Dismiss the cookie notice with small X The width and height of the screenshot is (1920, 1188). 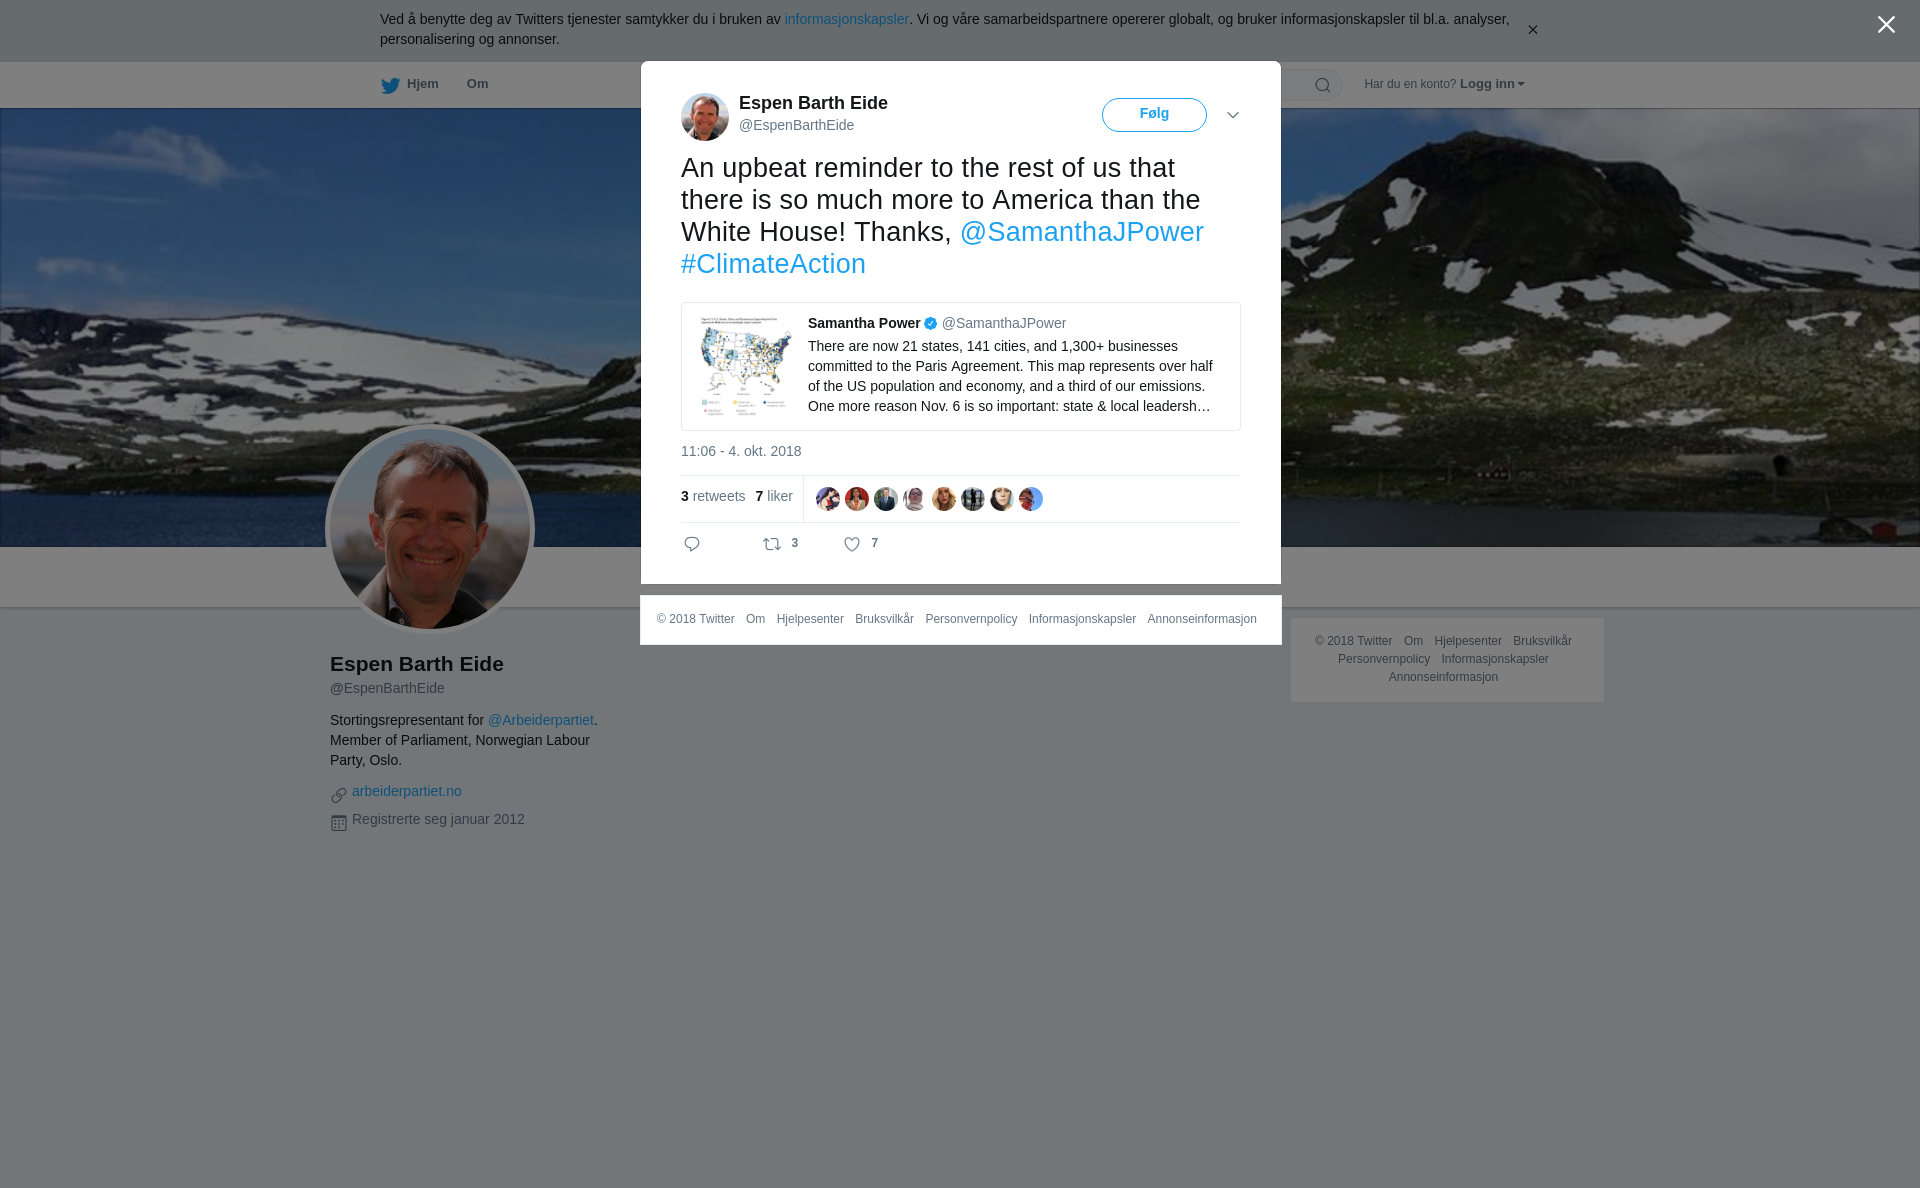click(x=1532, y=30)
